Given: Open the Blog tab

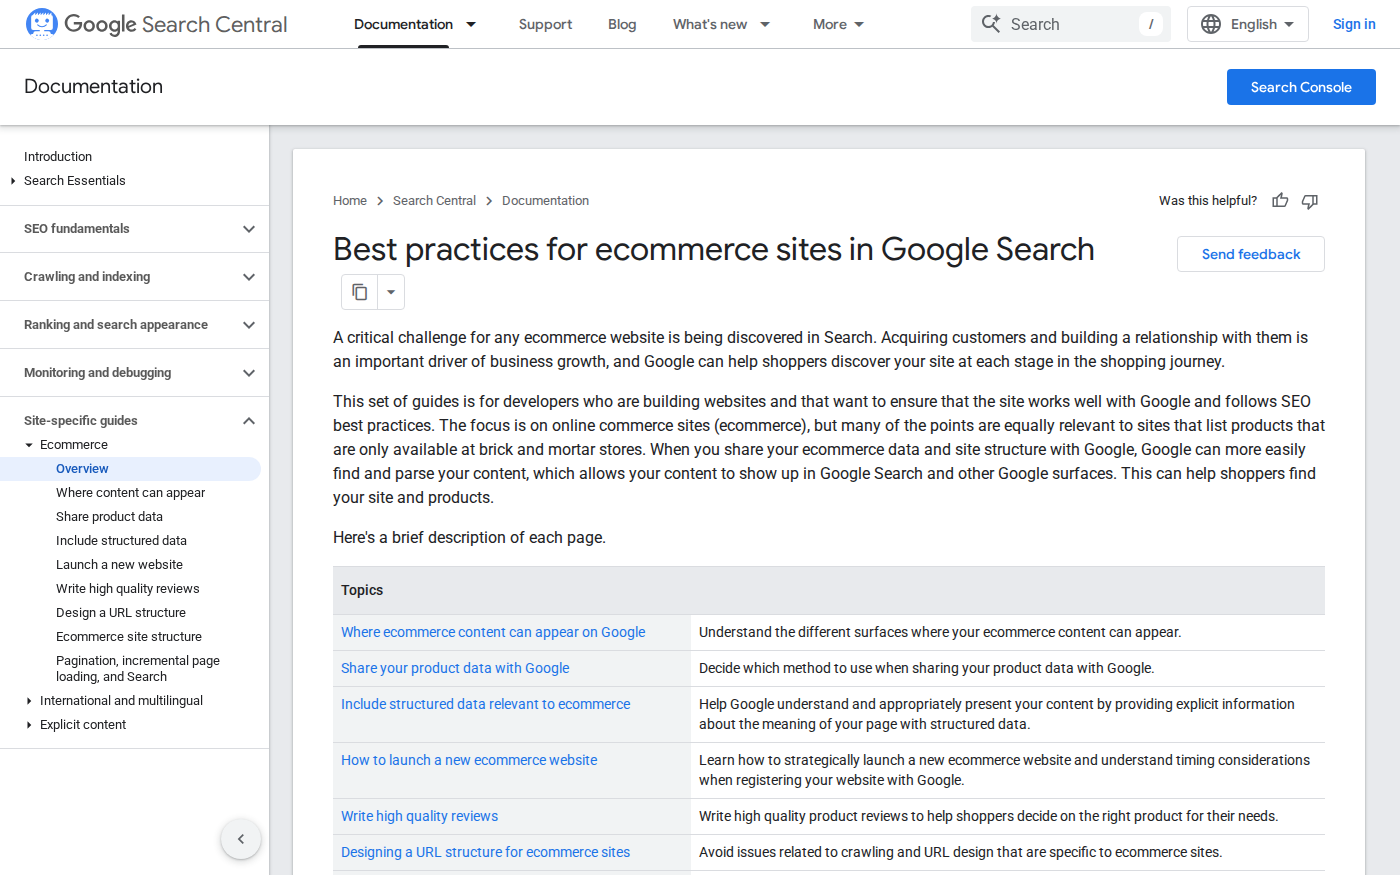Looking at the screenshot, I should pyautogui.click(x=622, y=24).
